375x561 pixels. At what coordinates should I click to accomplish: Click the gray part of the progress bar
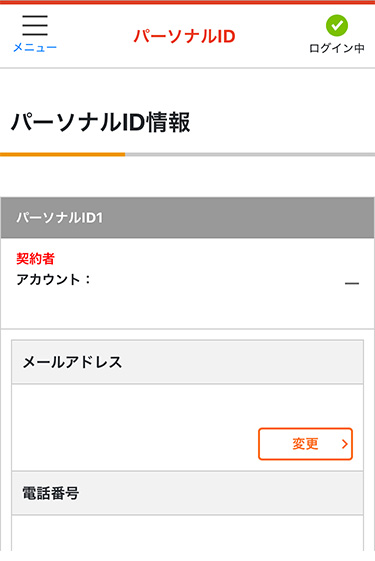click(250, 155)
